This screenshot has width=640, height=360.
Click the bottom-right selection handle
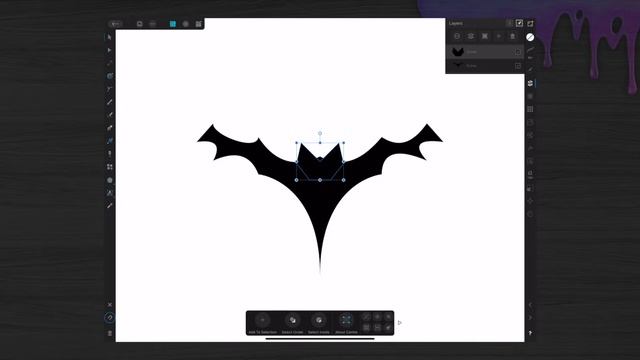(x=344, y=180)
